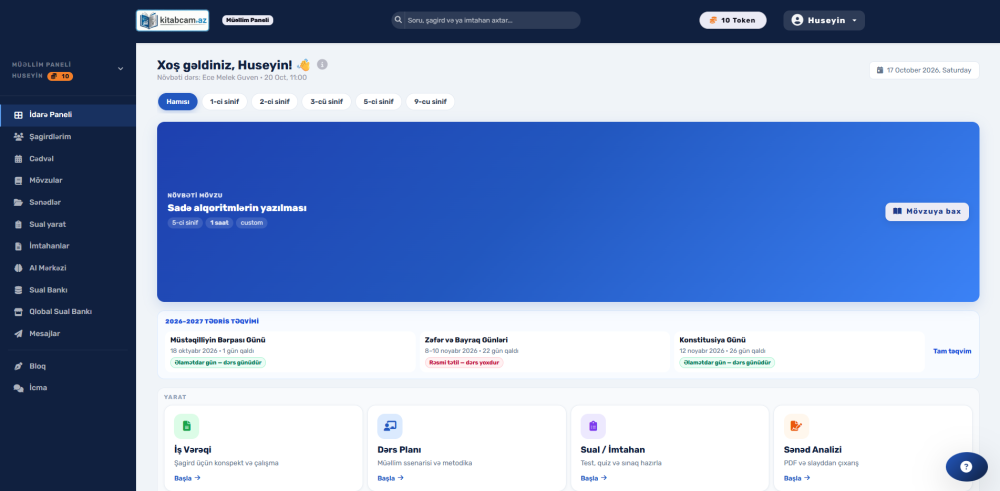Image resolution: width=1000 pixels, height=491 pixels.
Task: Click Başla under İş Vərəqi
Action: tap(188, 478)
